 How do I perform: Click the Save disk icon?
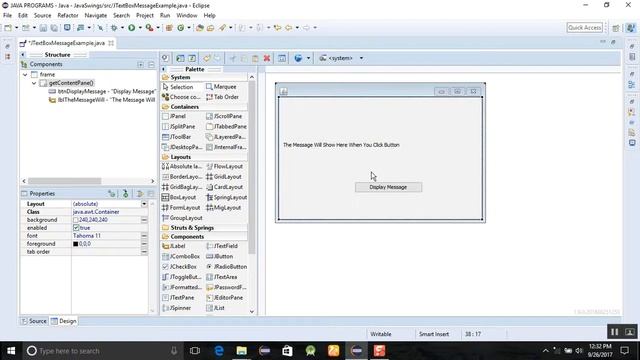(43, 28)
